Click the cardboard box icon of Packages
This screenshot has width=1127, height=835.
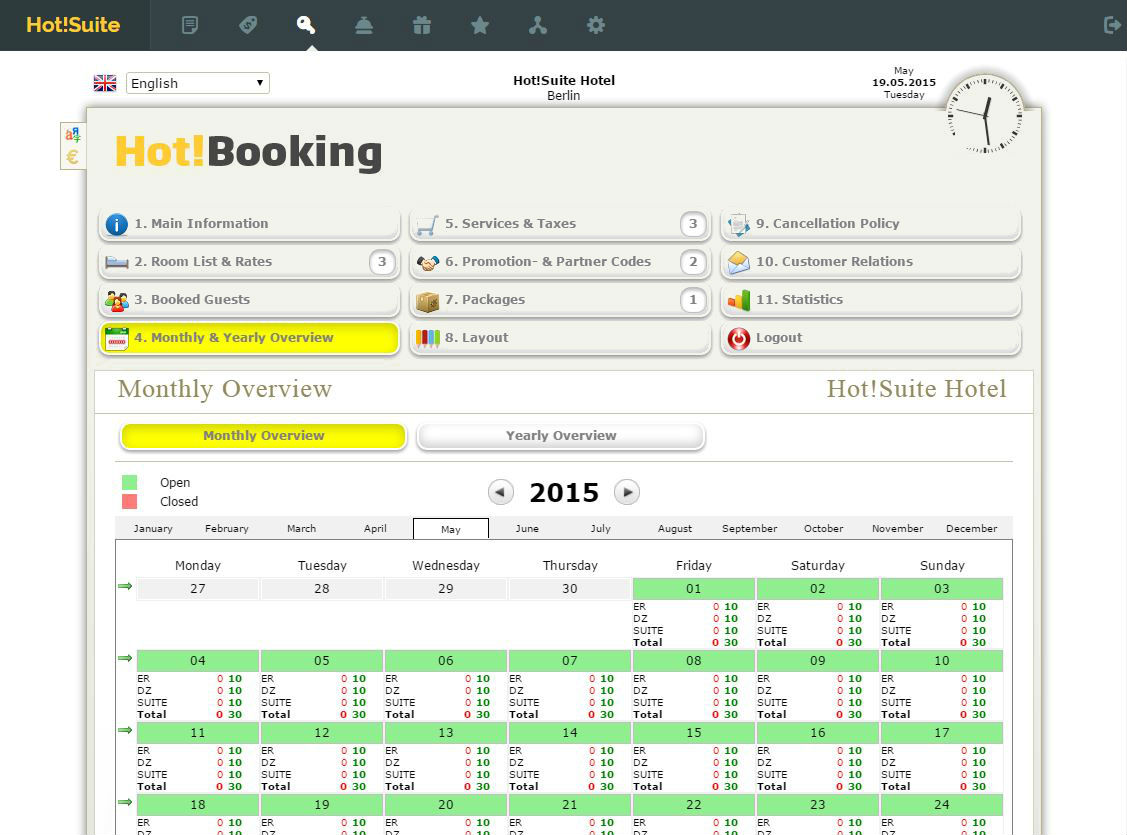click(427, 301)
